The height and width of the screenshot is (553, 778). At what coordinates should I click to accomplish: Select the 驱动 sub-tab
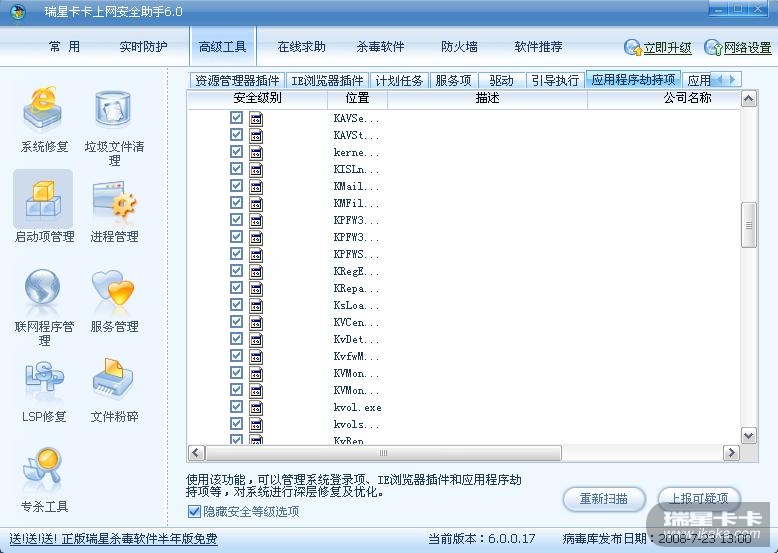pyautogui.click(x=501, y=80)
